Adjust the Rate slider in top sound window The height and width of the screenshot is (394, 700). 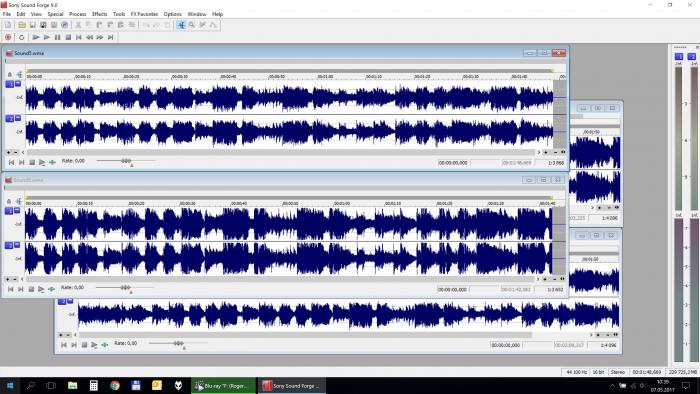tap(126, 161)
